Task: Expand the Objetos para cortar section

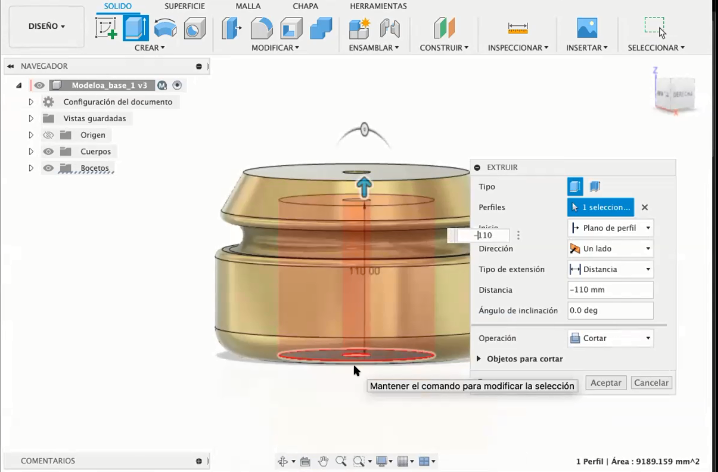Action: tap(479, 359)
